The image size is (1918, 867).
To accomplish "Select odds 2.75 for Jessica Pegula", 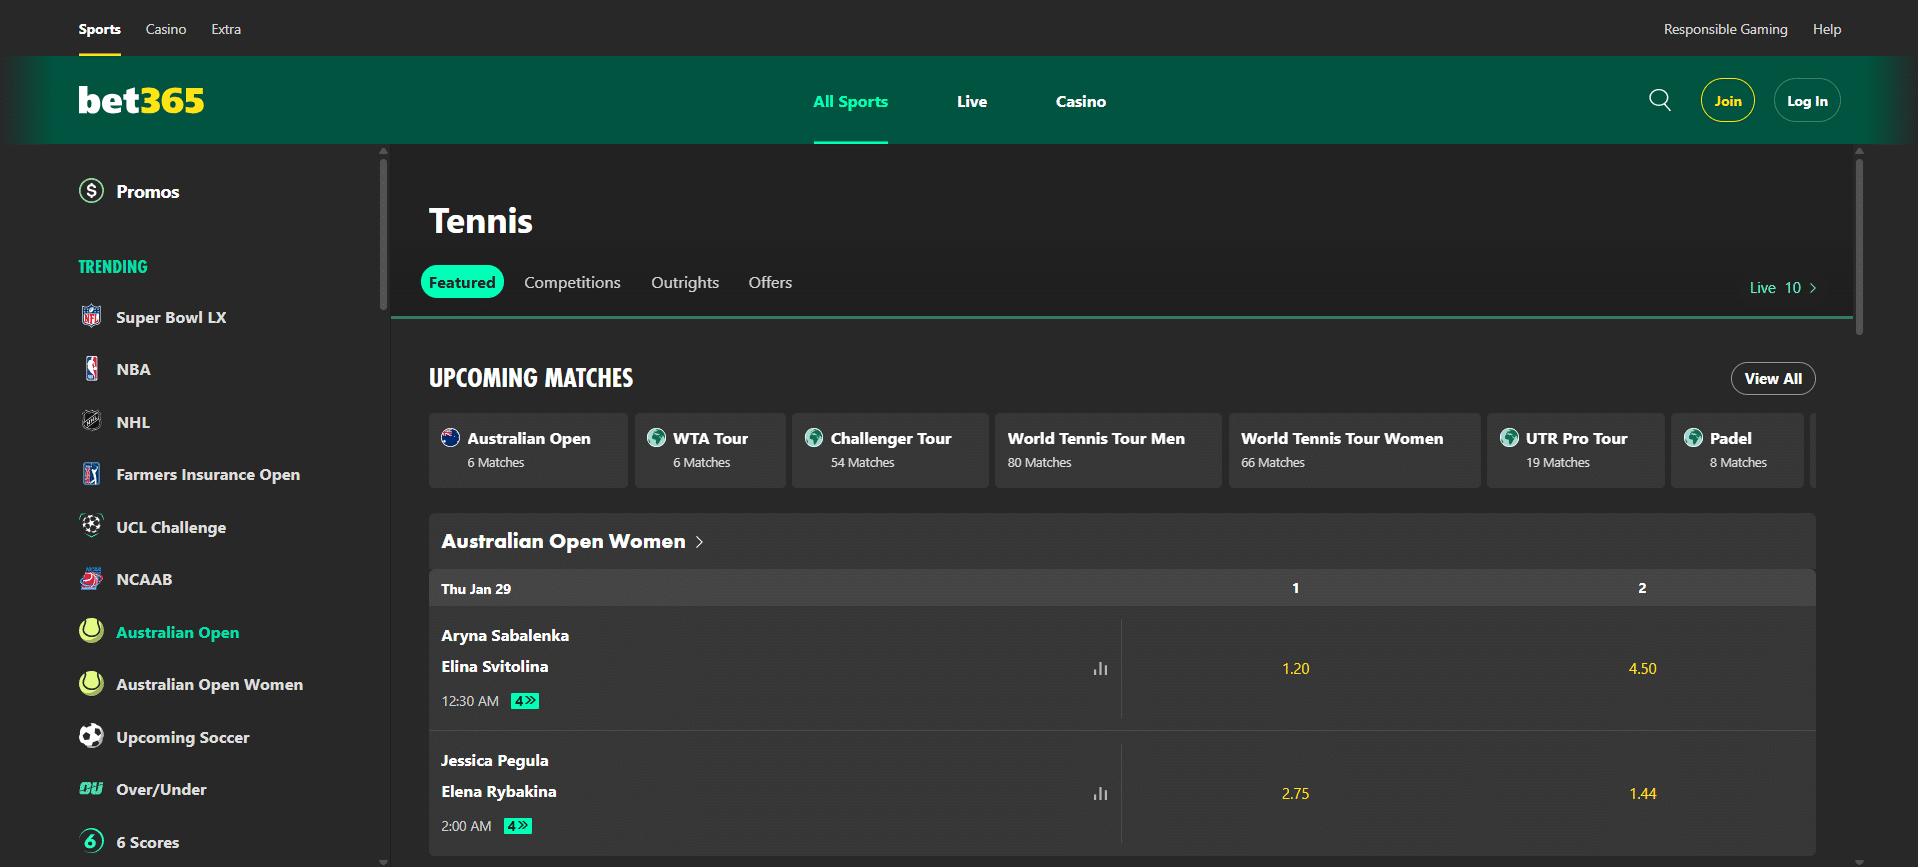I will point(1295,793).
